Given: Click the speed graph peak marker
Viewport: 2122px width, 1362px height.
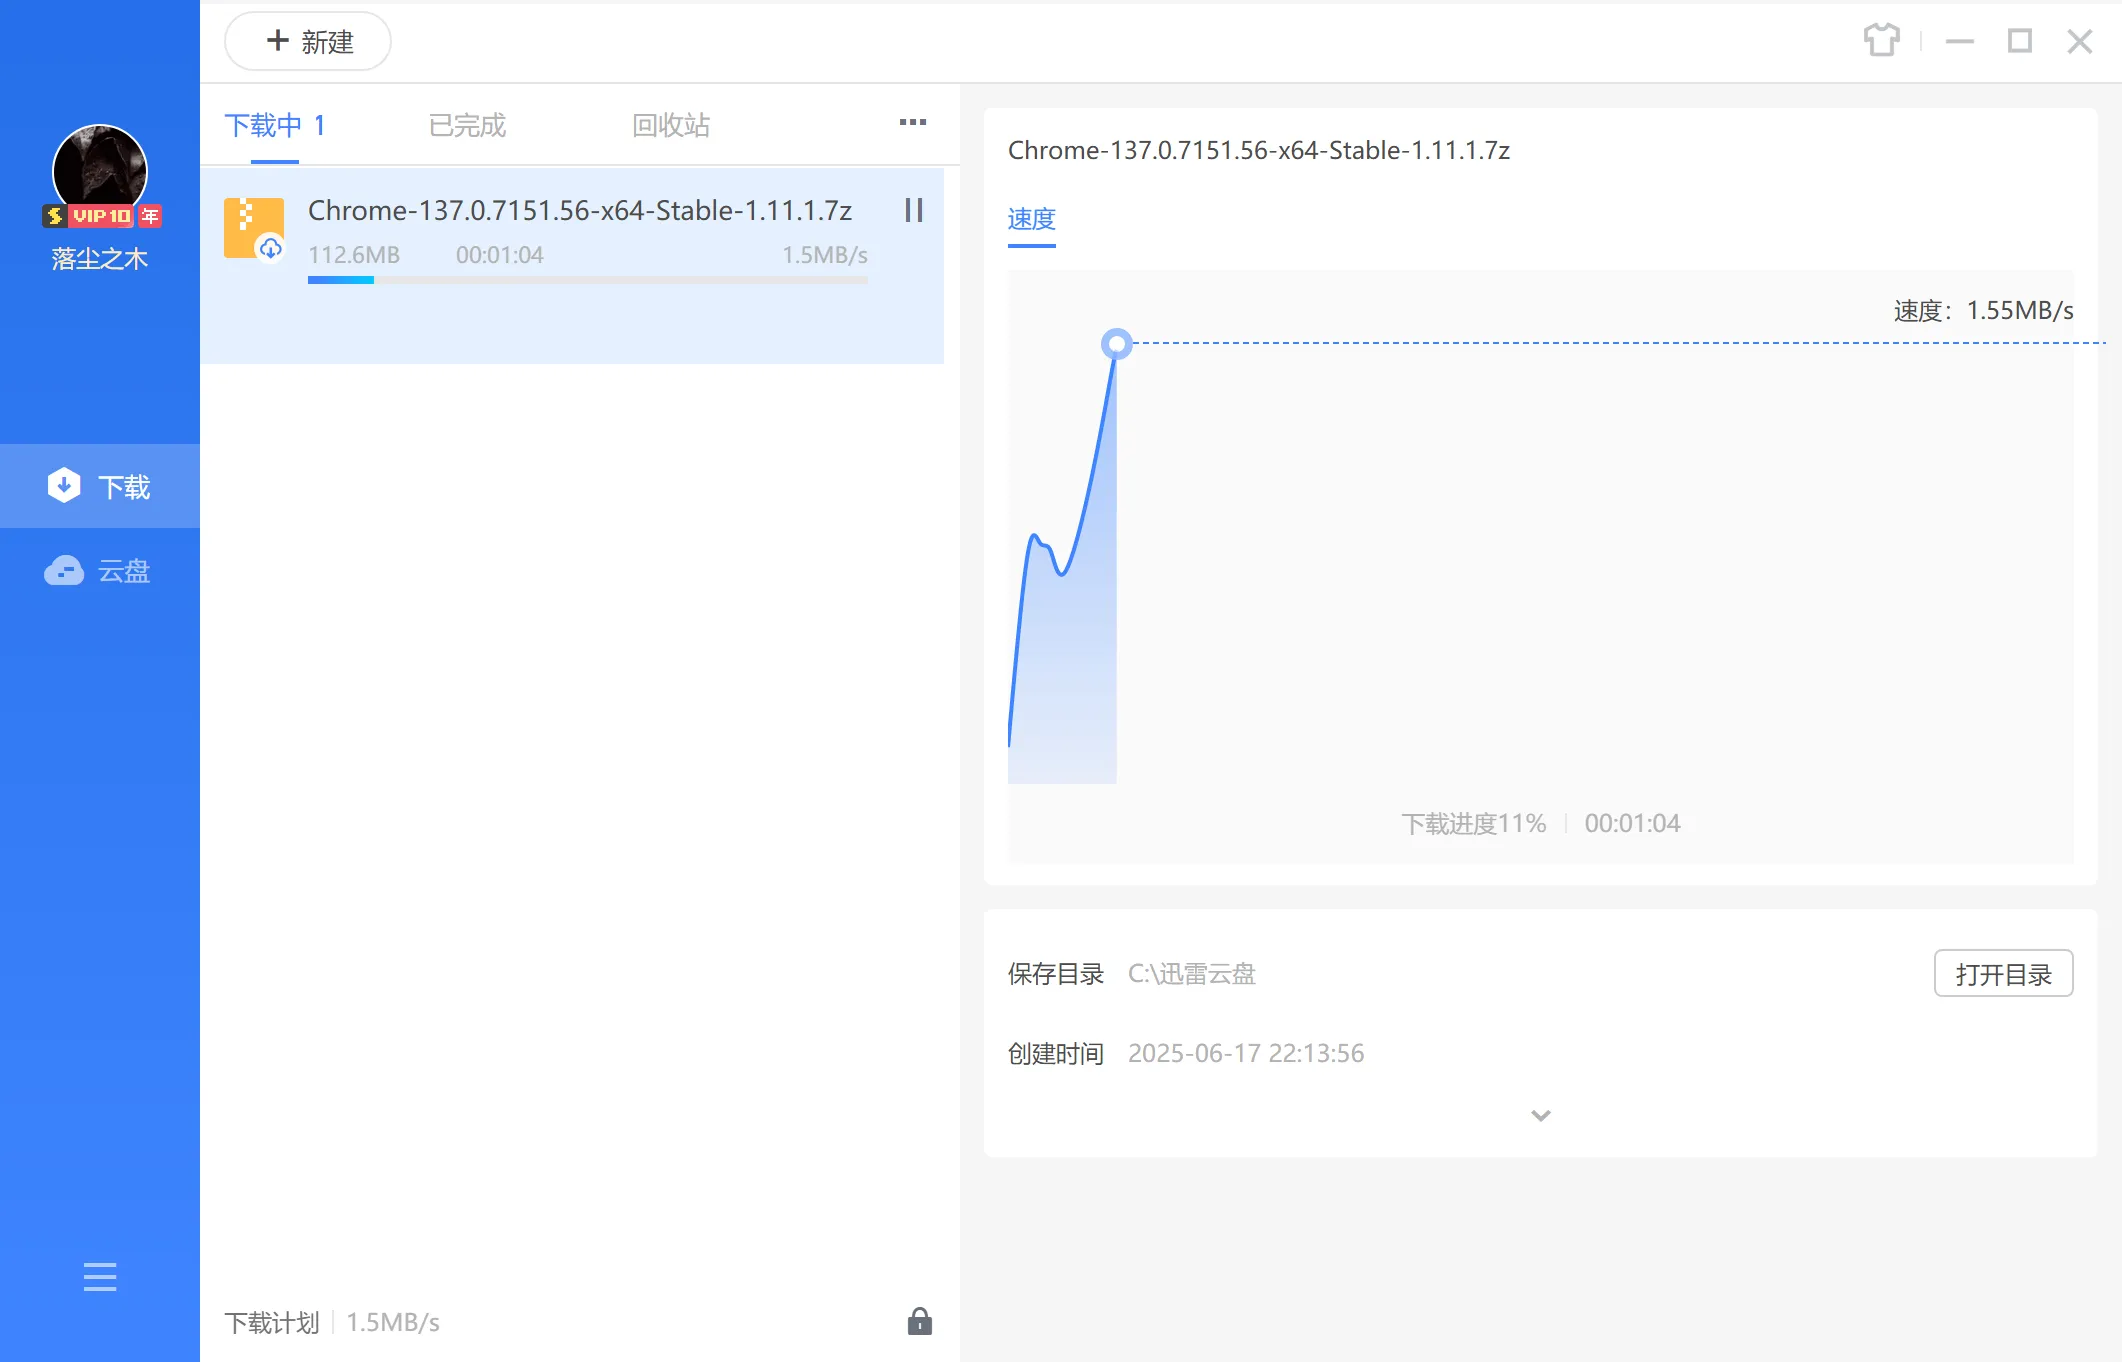Looking at the screenshot, I should 1116,344.
